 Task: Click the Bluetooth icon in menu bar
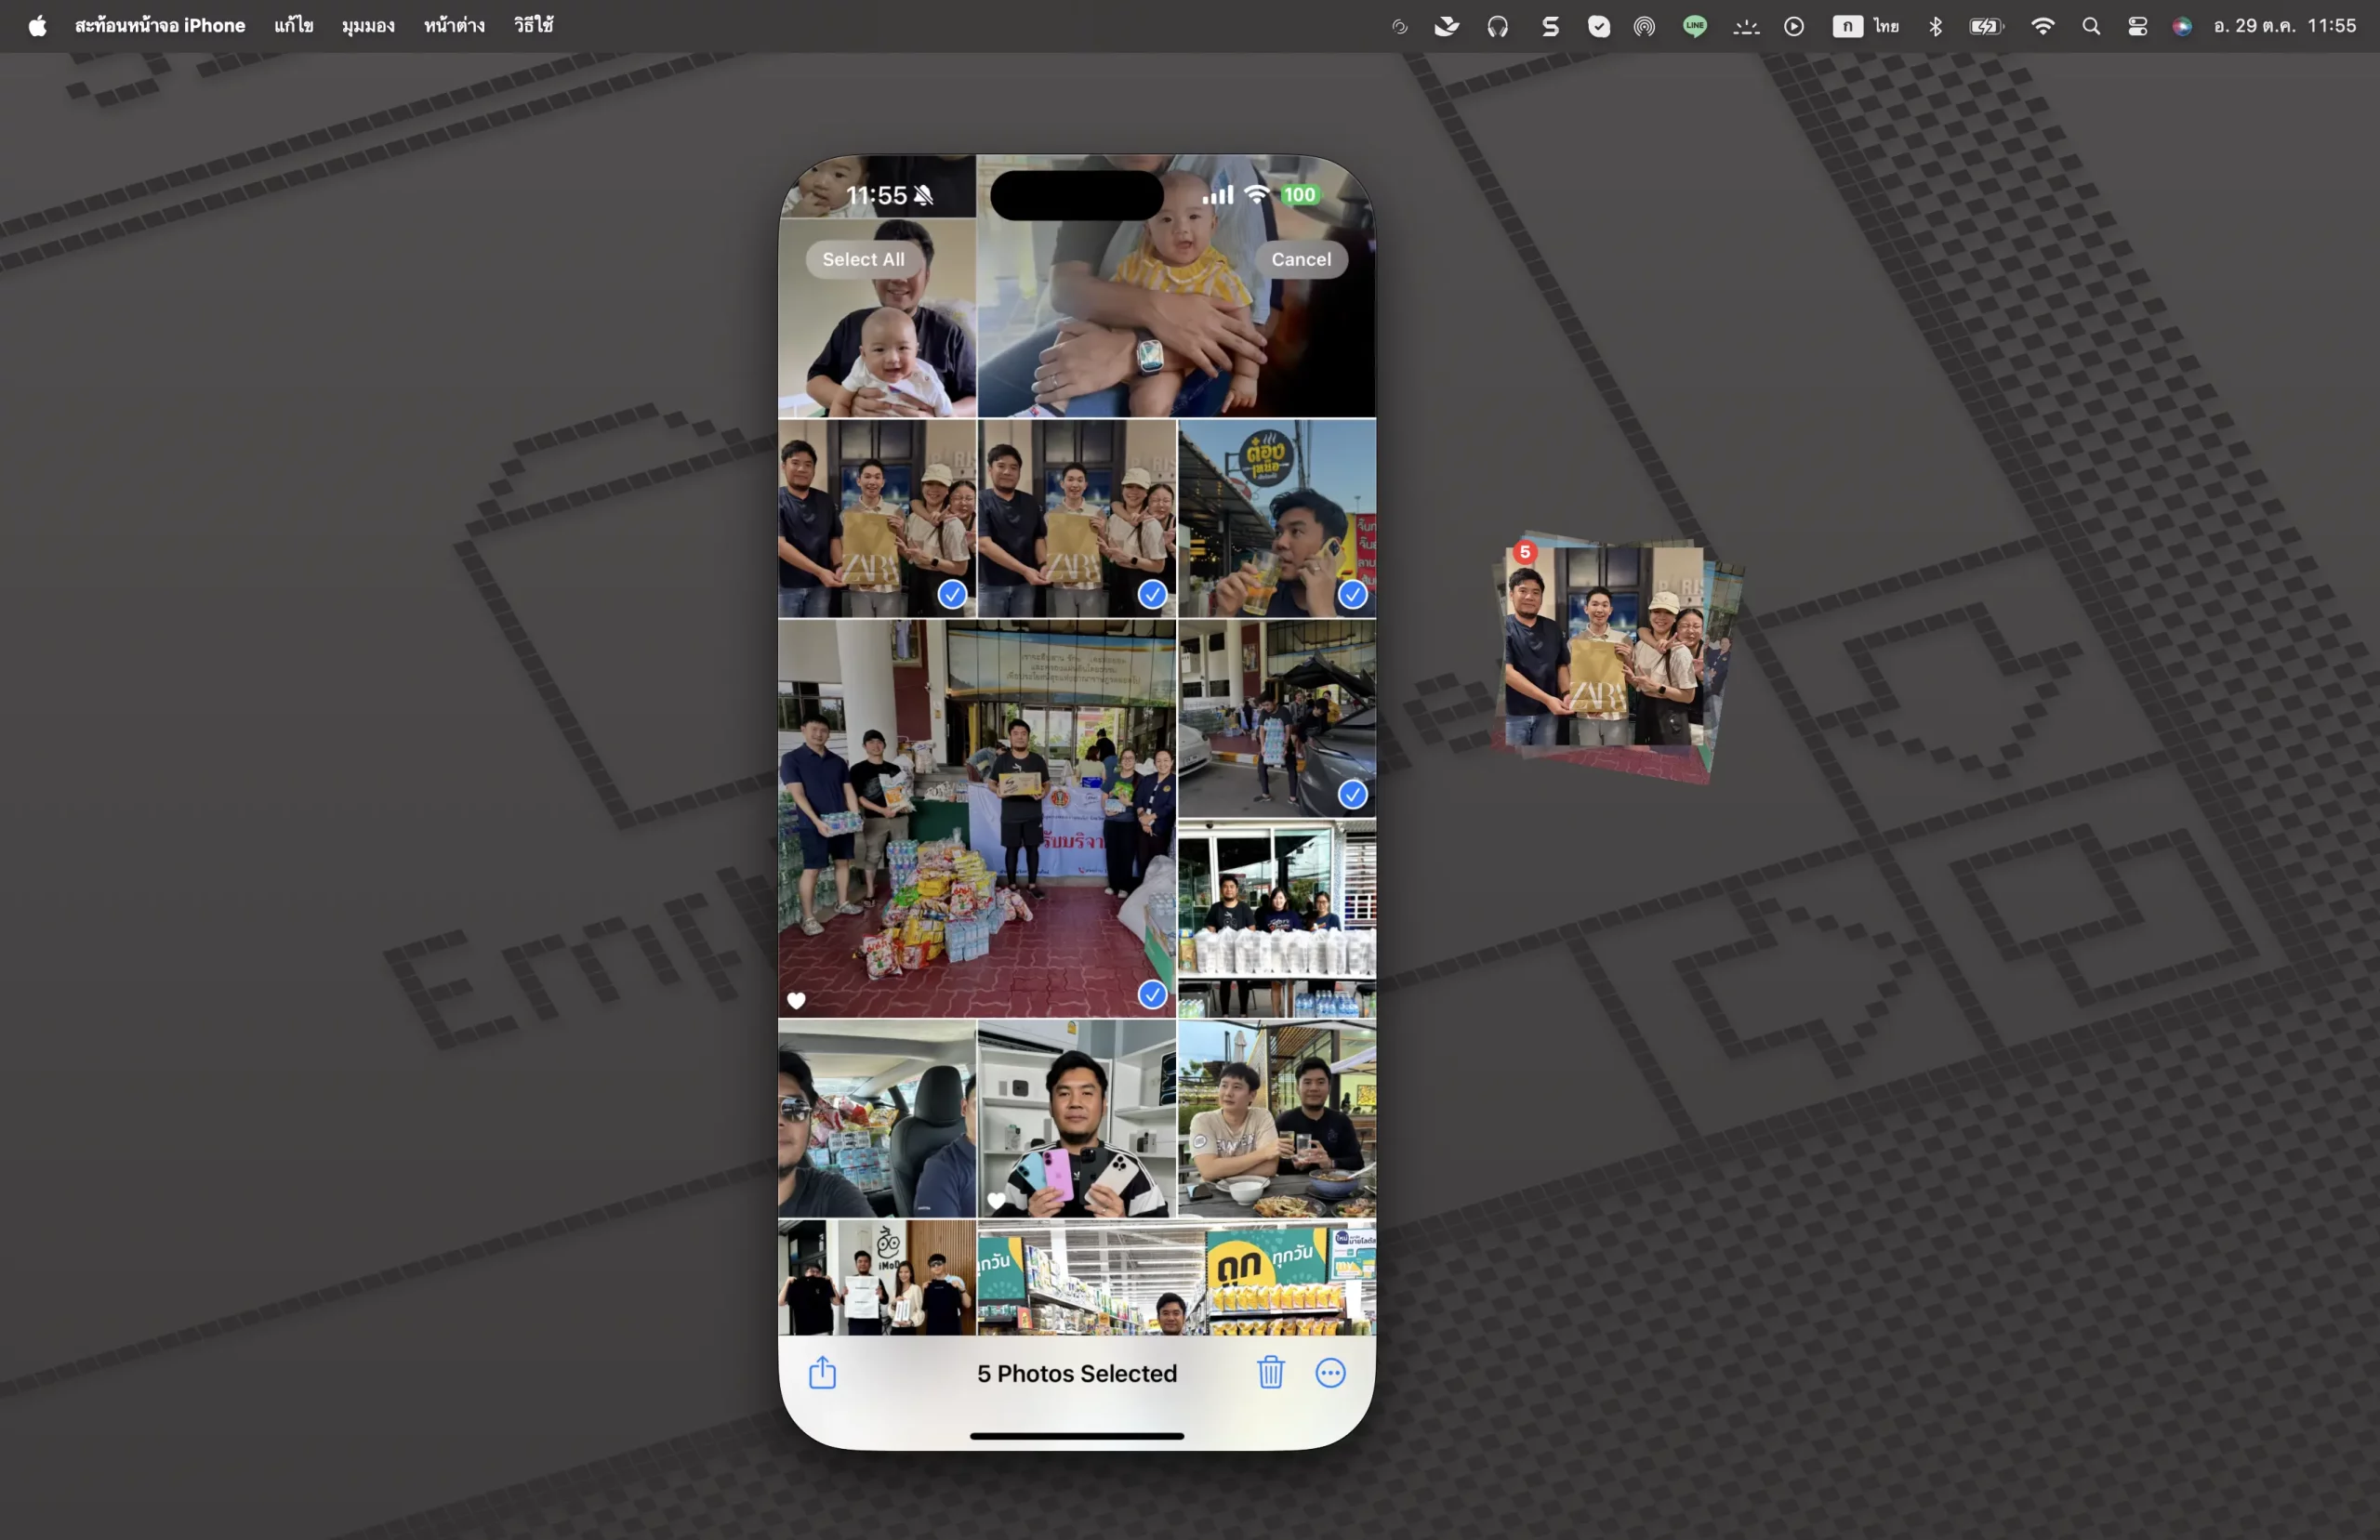1935,27
